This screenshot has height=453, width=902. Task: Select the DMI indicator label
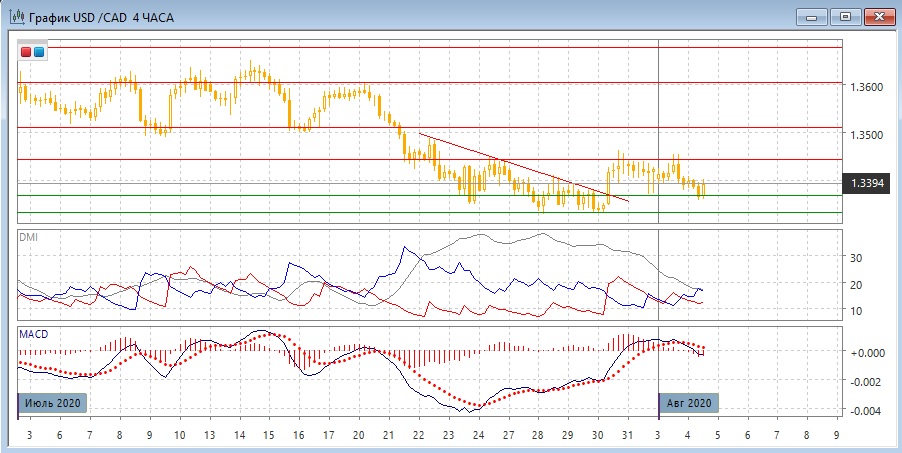28,236
